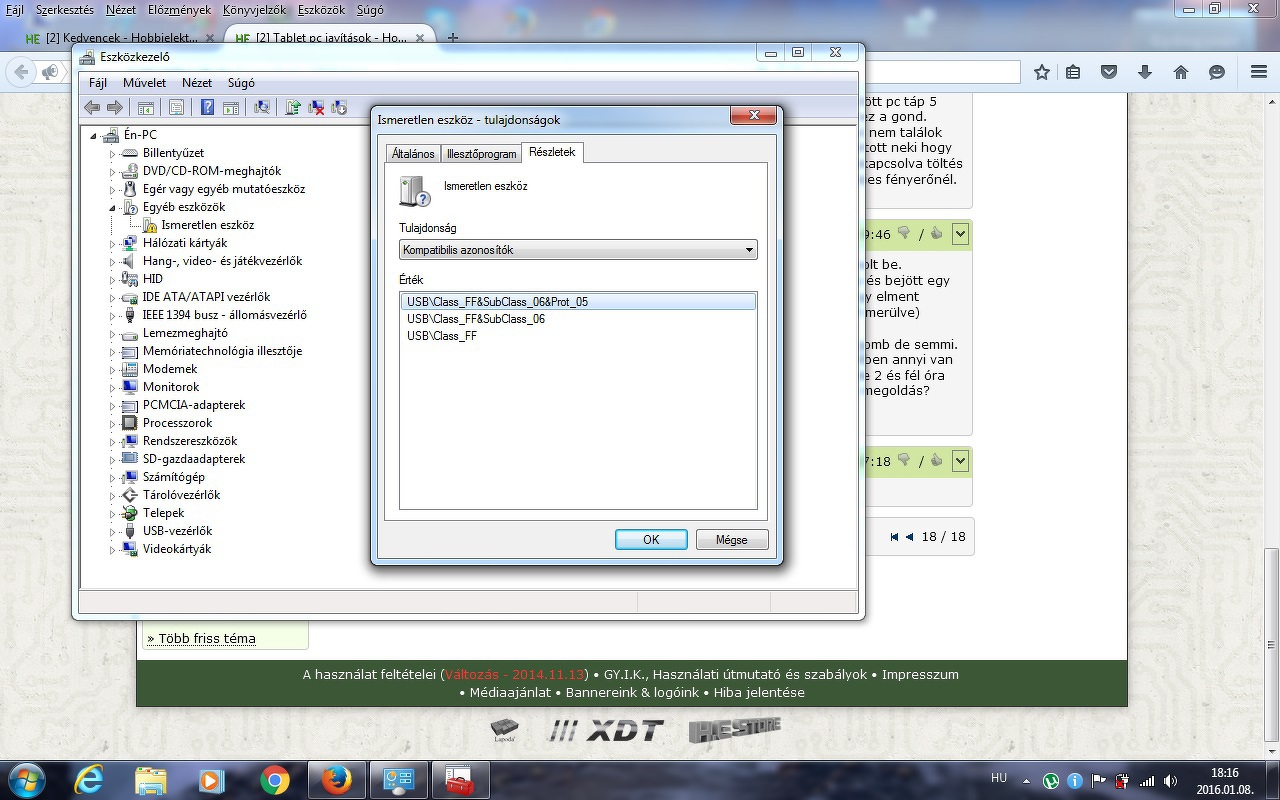
Task: Open the blue Help icon in Eszközkezelő toolbar
Action: click(207, 107)
